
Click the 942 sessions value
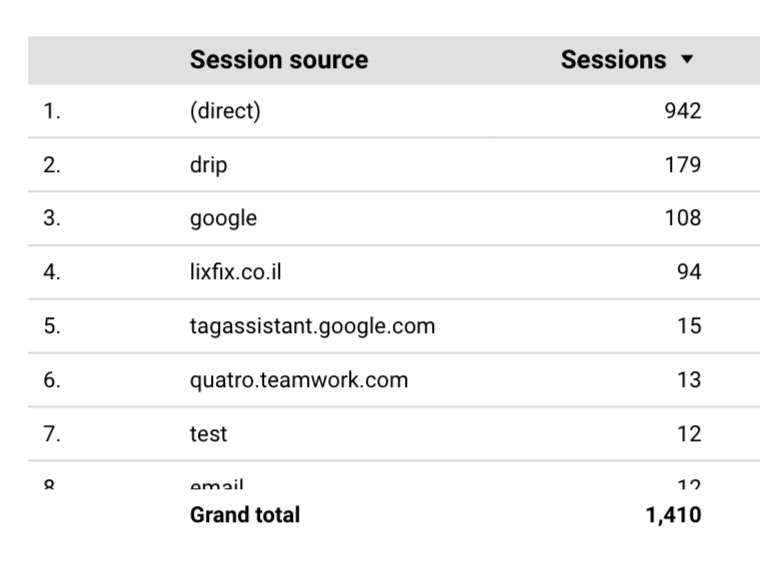[x=683, y=111]
